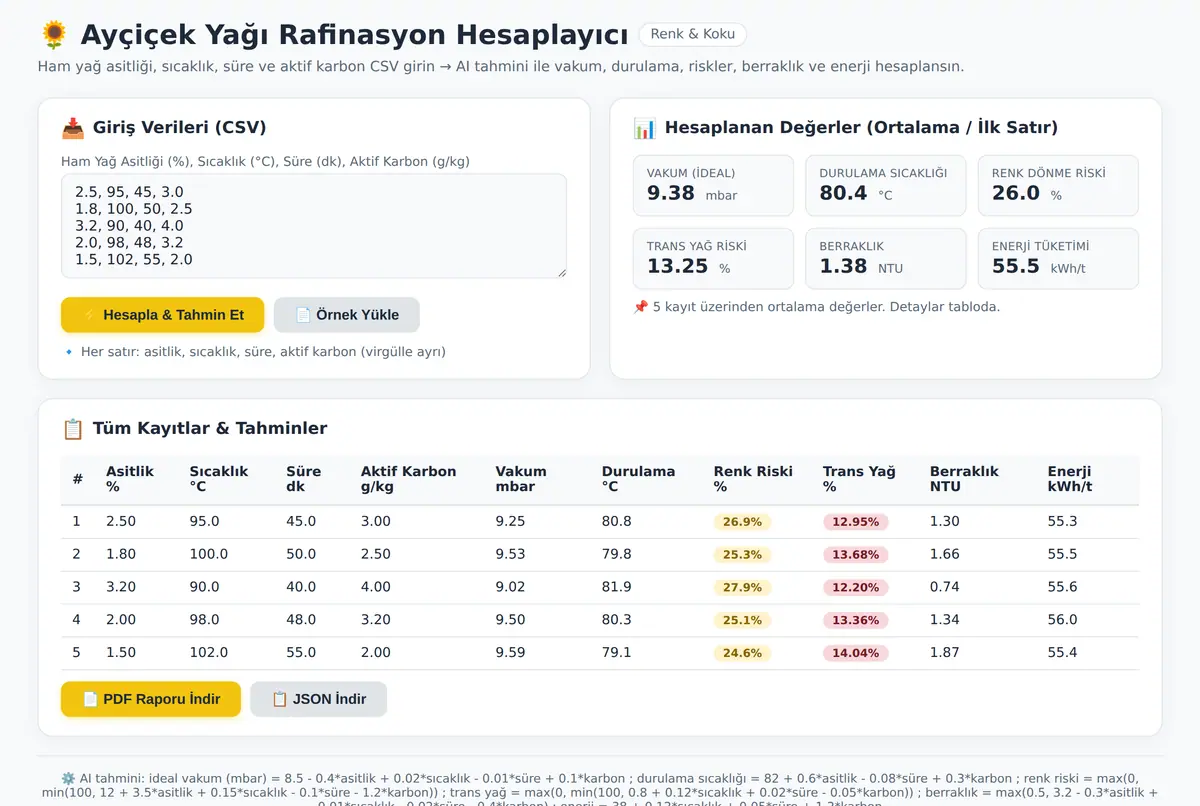Image resolution: width=1200 pixels, height=806 pixels.
Task: Click the Renk & Koku badge
Action: coord(692,34)
